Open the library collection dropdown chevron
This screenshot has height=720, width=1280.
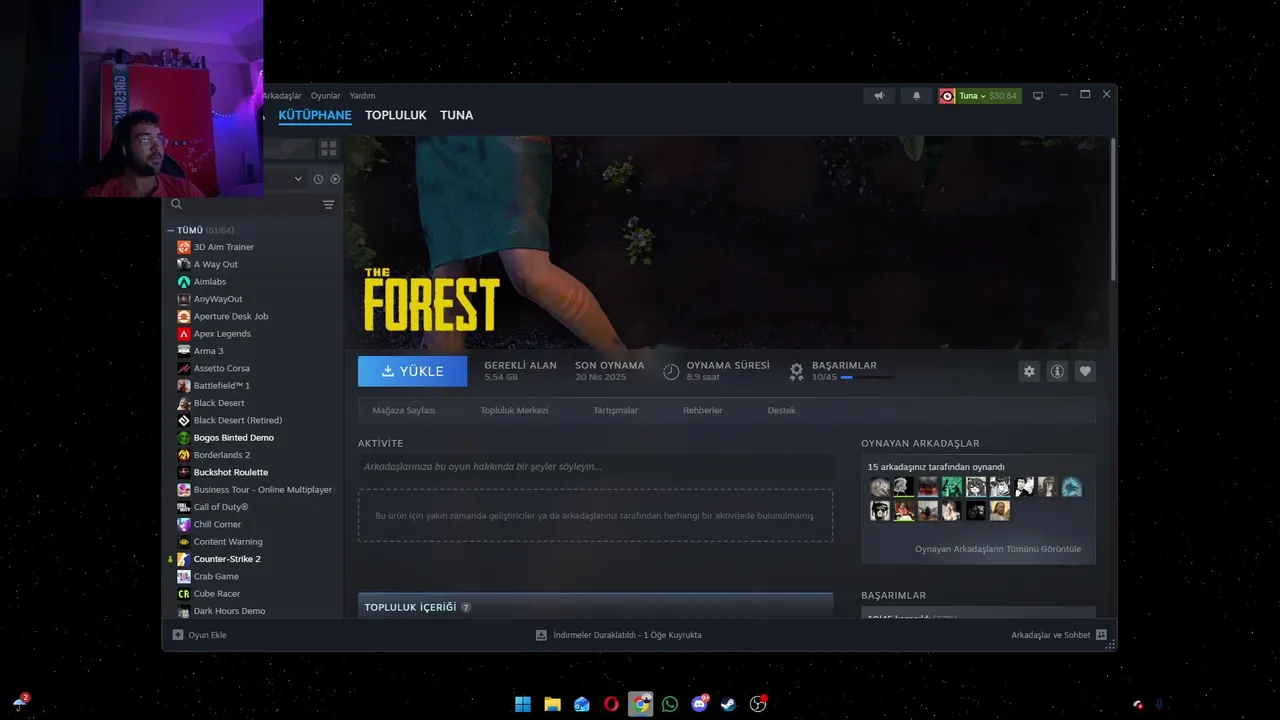(x=297, y=179)
